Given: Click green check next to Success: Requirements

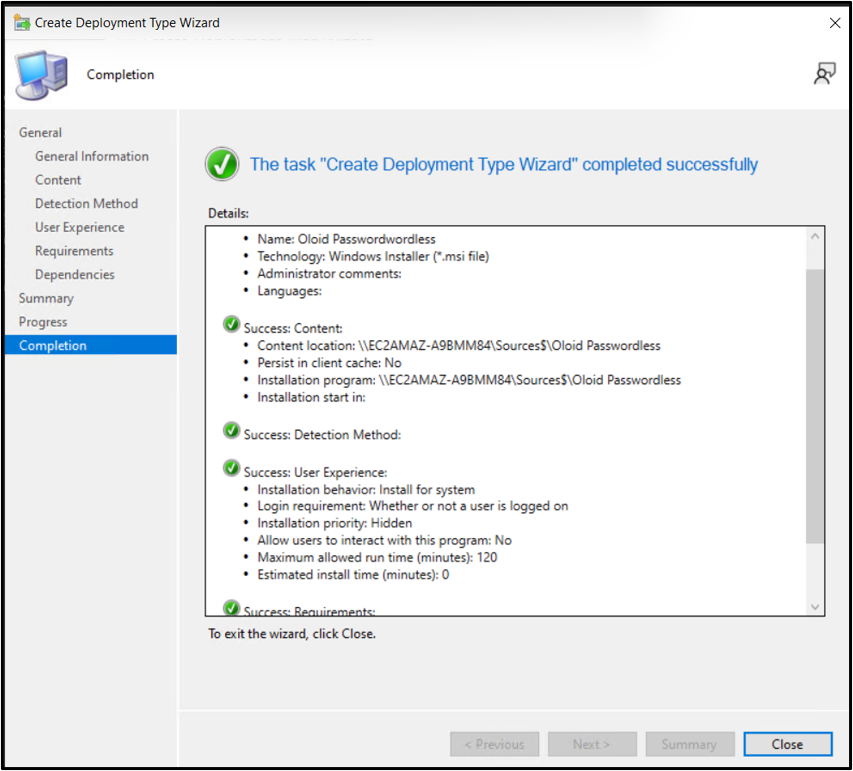Looking at the screenshot, I should point(231,607).
